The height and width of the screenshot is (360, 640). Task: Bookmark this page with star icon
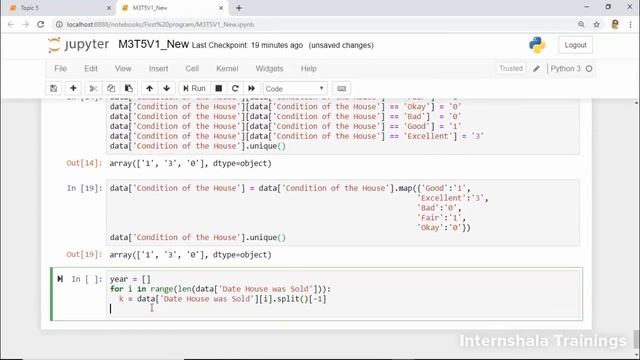click(x=596, y=24)
